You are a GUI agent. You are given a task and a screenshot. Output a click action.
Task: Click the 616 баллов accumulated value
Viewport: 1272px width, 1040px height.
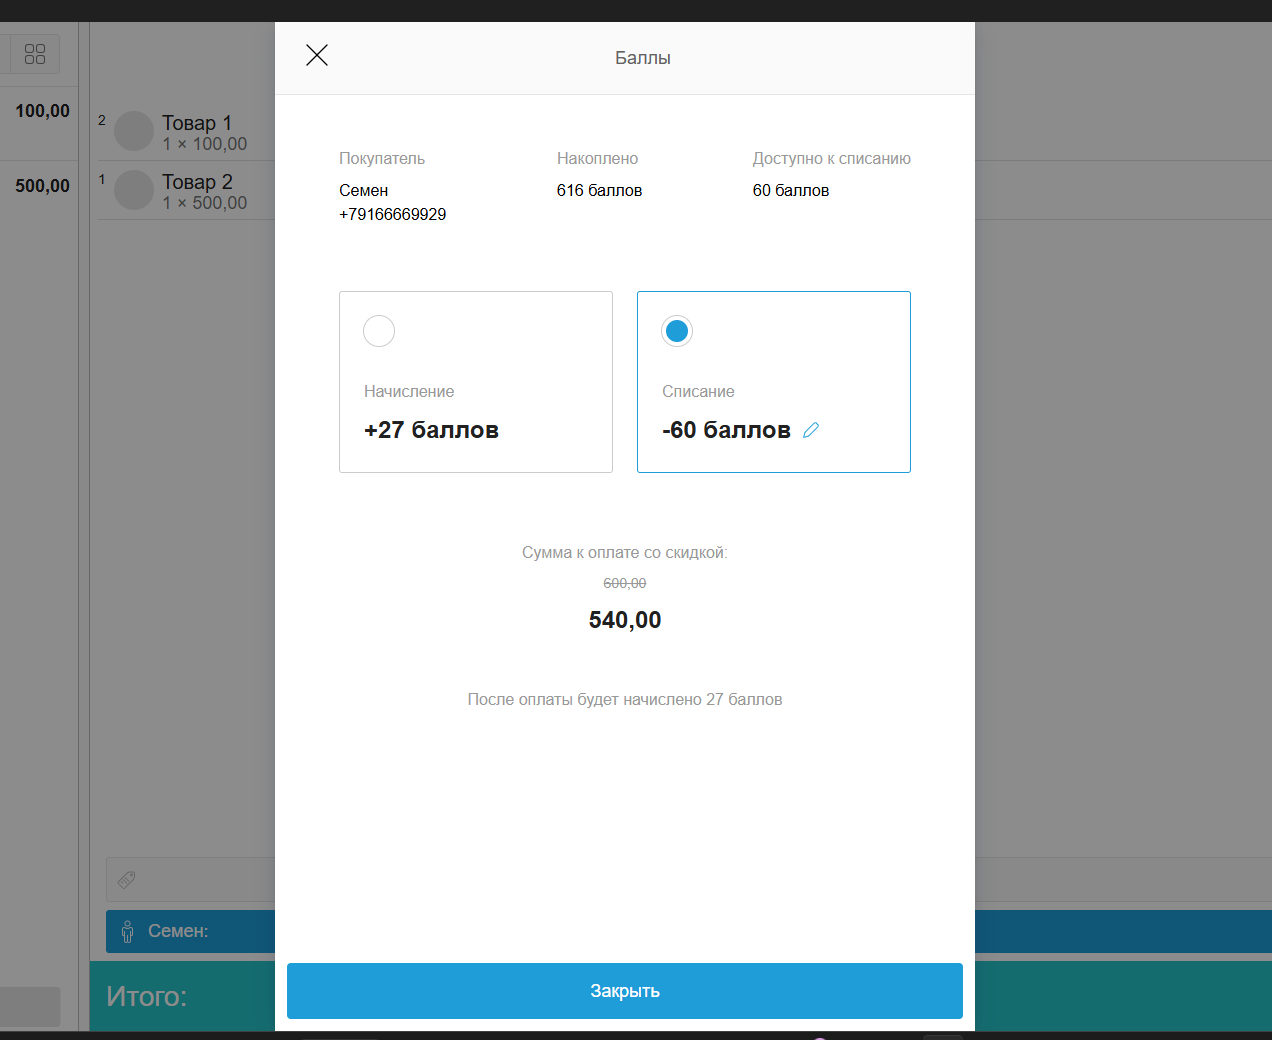pos(599,190)
